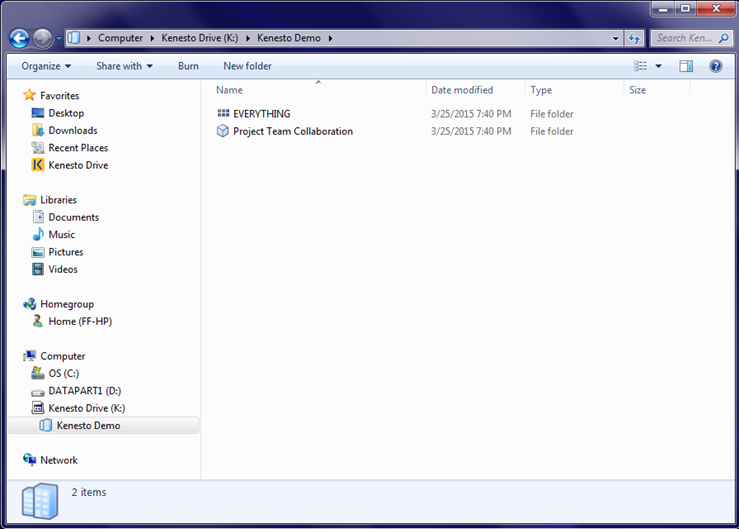Open Libraries in navigation pane
The height and width of the screenshot is (529, 739).
point(58,200)
